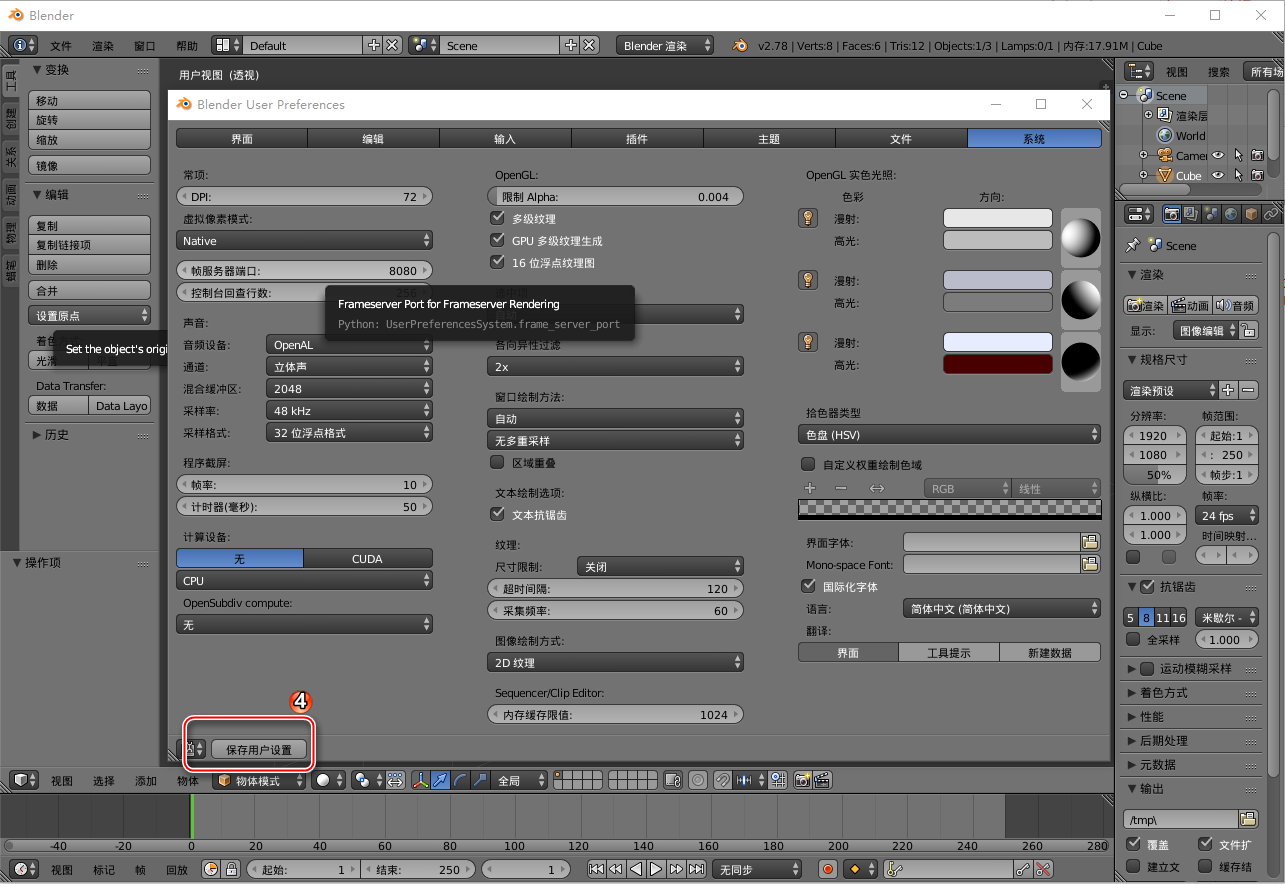Screen dimensions: 1285x884
Task: Click the pin icon beside Scene in properties
Action: [1132, 245]
